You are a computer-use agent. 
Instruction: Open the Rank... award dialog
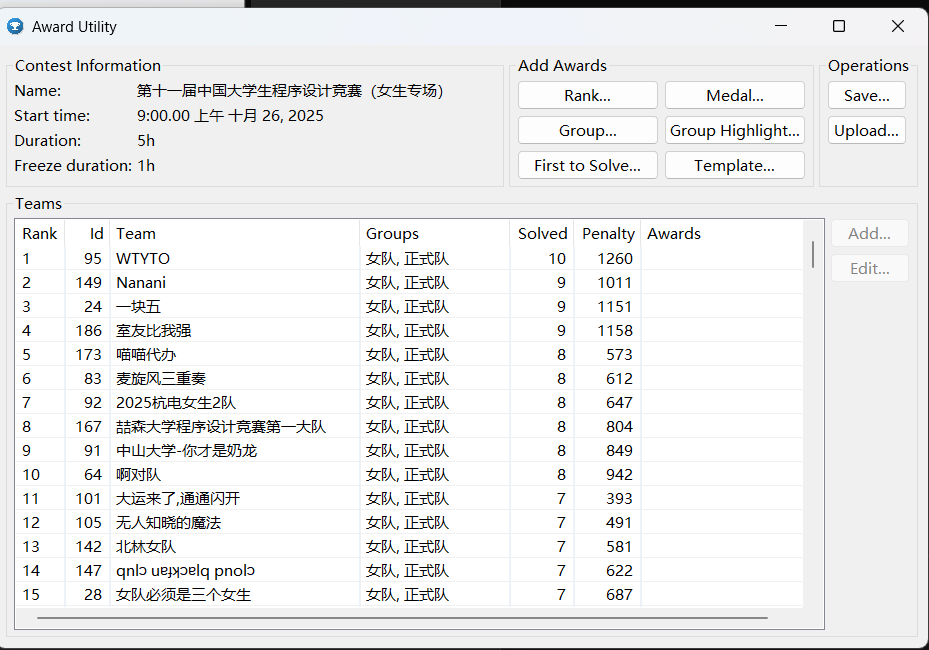pos(587,96)
